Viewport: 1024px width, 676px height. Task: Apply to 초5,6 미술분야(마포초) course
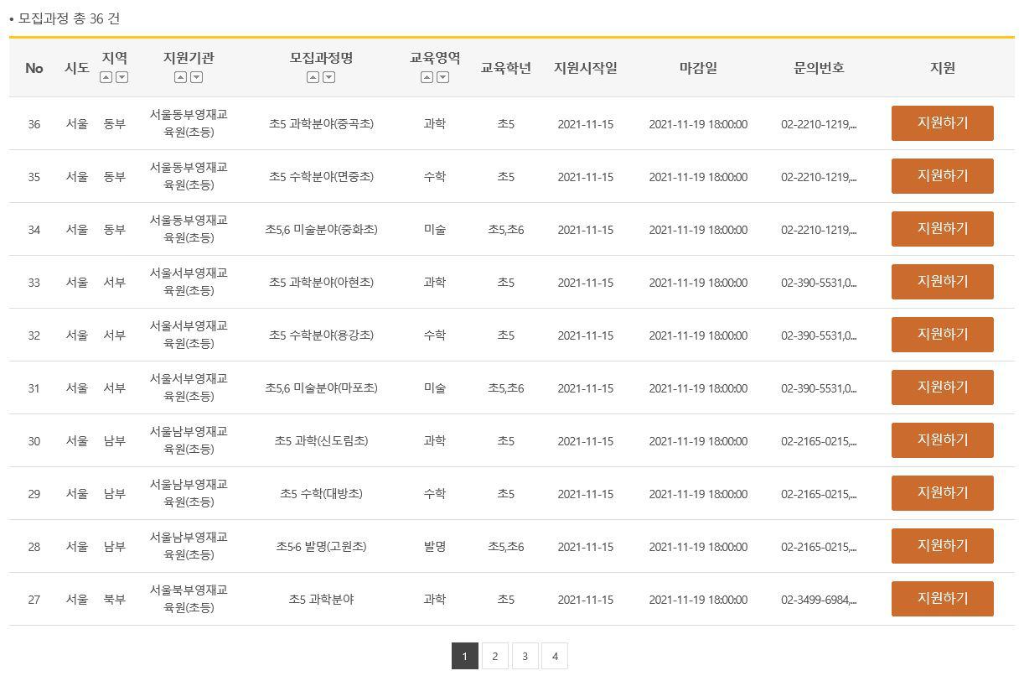coord(942,388)
